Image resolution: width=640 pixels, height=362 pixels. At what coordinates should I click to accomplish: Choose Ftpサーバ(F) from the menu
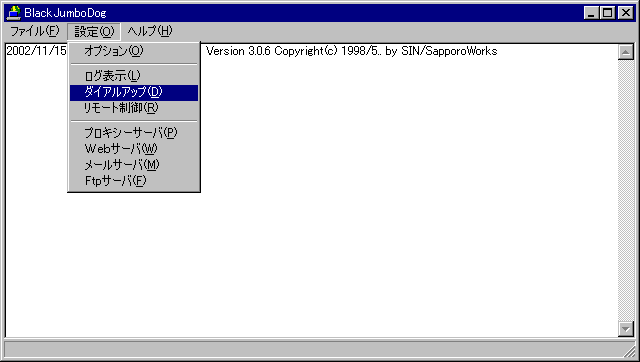[x=134, y=181]
